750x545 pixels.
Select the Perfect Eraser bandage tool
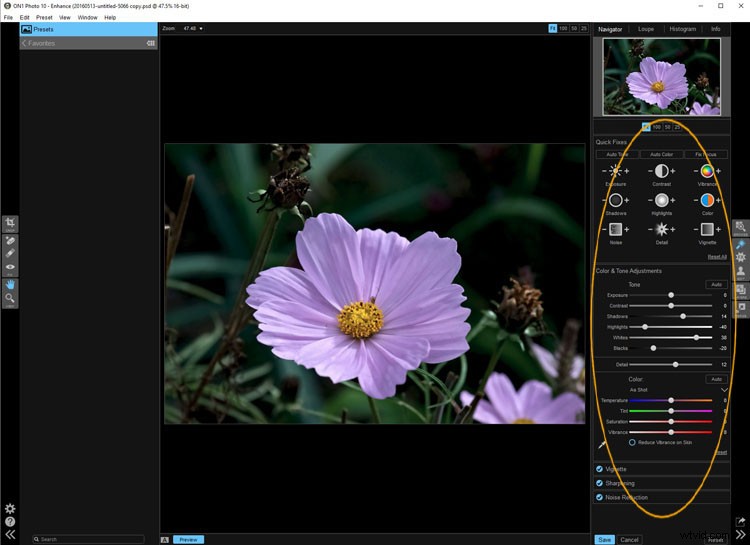point(10,241)
